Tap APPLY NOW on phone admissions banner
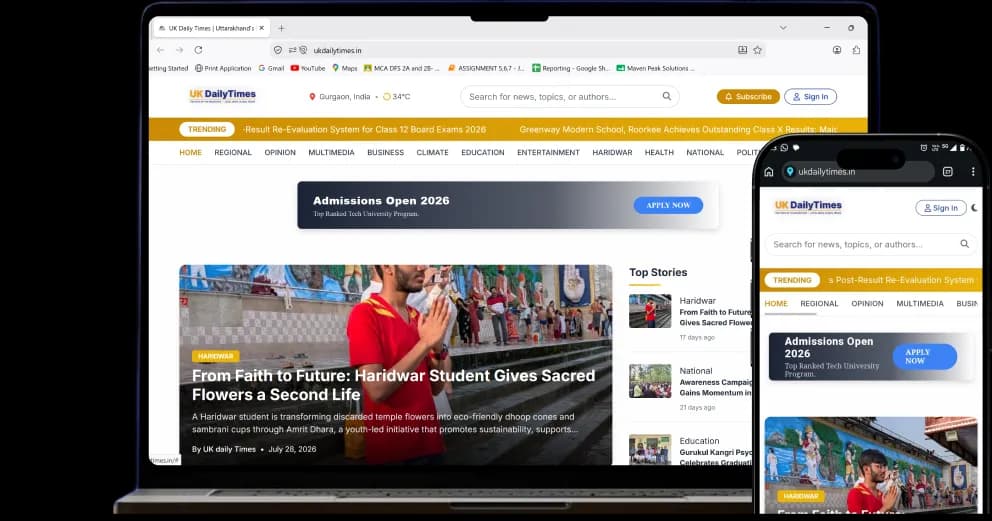 coord(924,357)
